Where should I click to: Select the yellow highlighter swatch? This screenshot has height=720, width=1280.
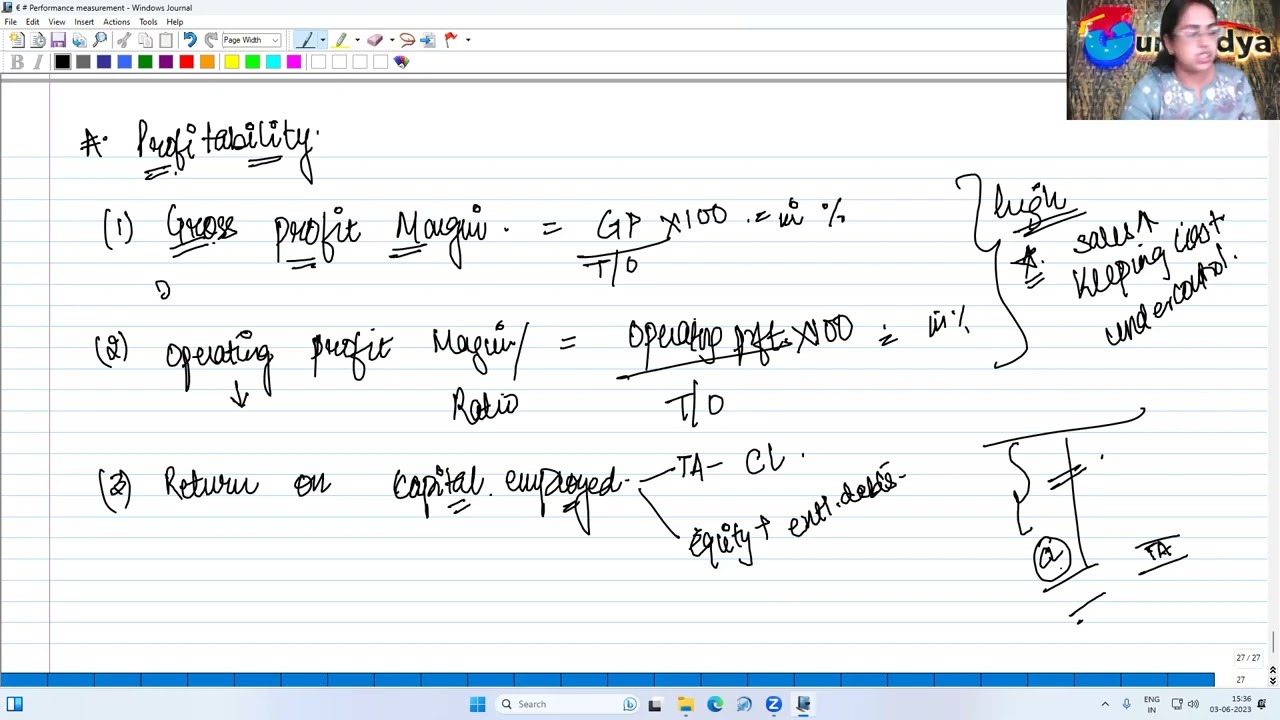231,62
